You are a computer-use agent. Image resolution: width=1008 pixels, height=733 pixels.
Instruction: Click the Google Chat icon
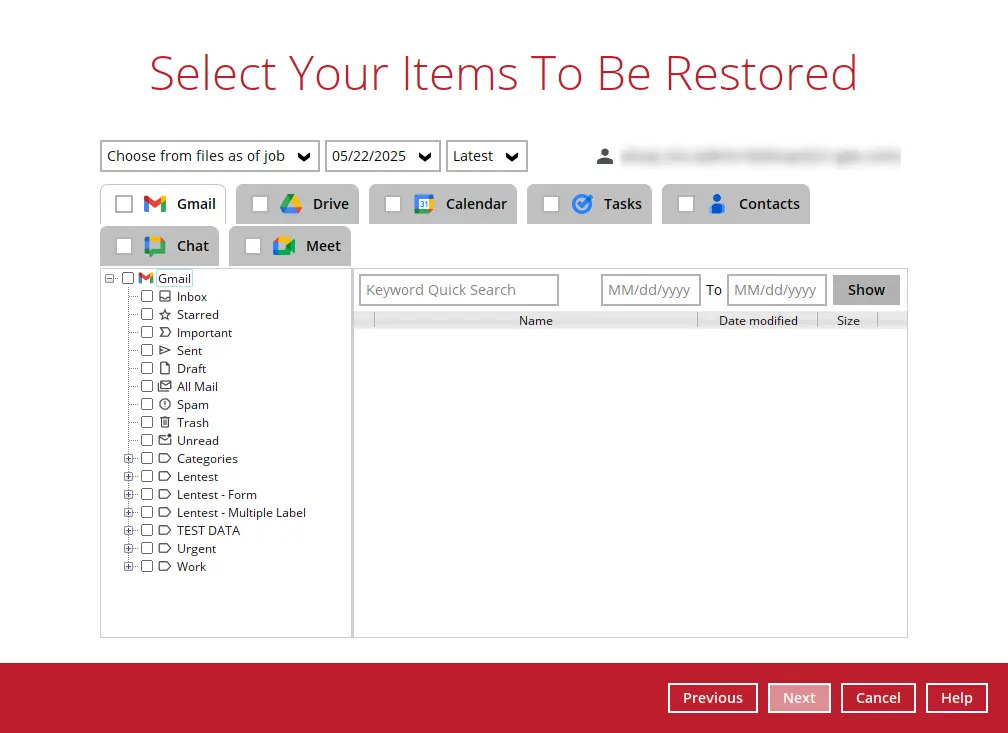point(154,246)
